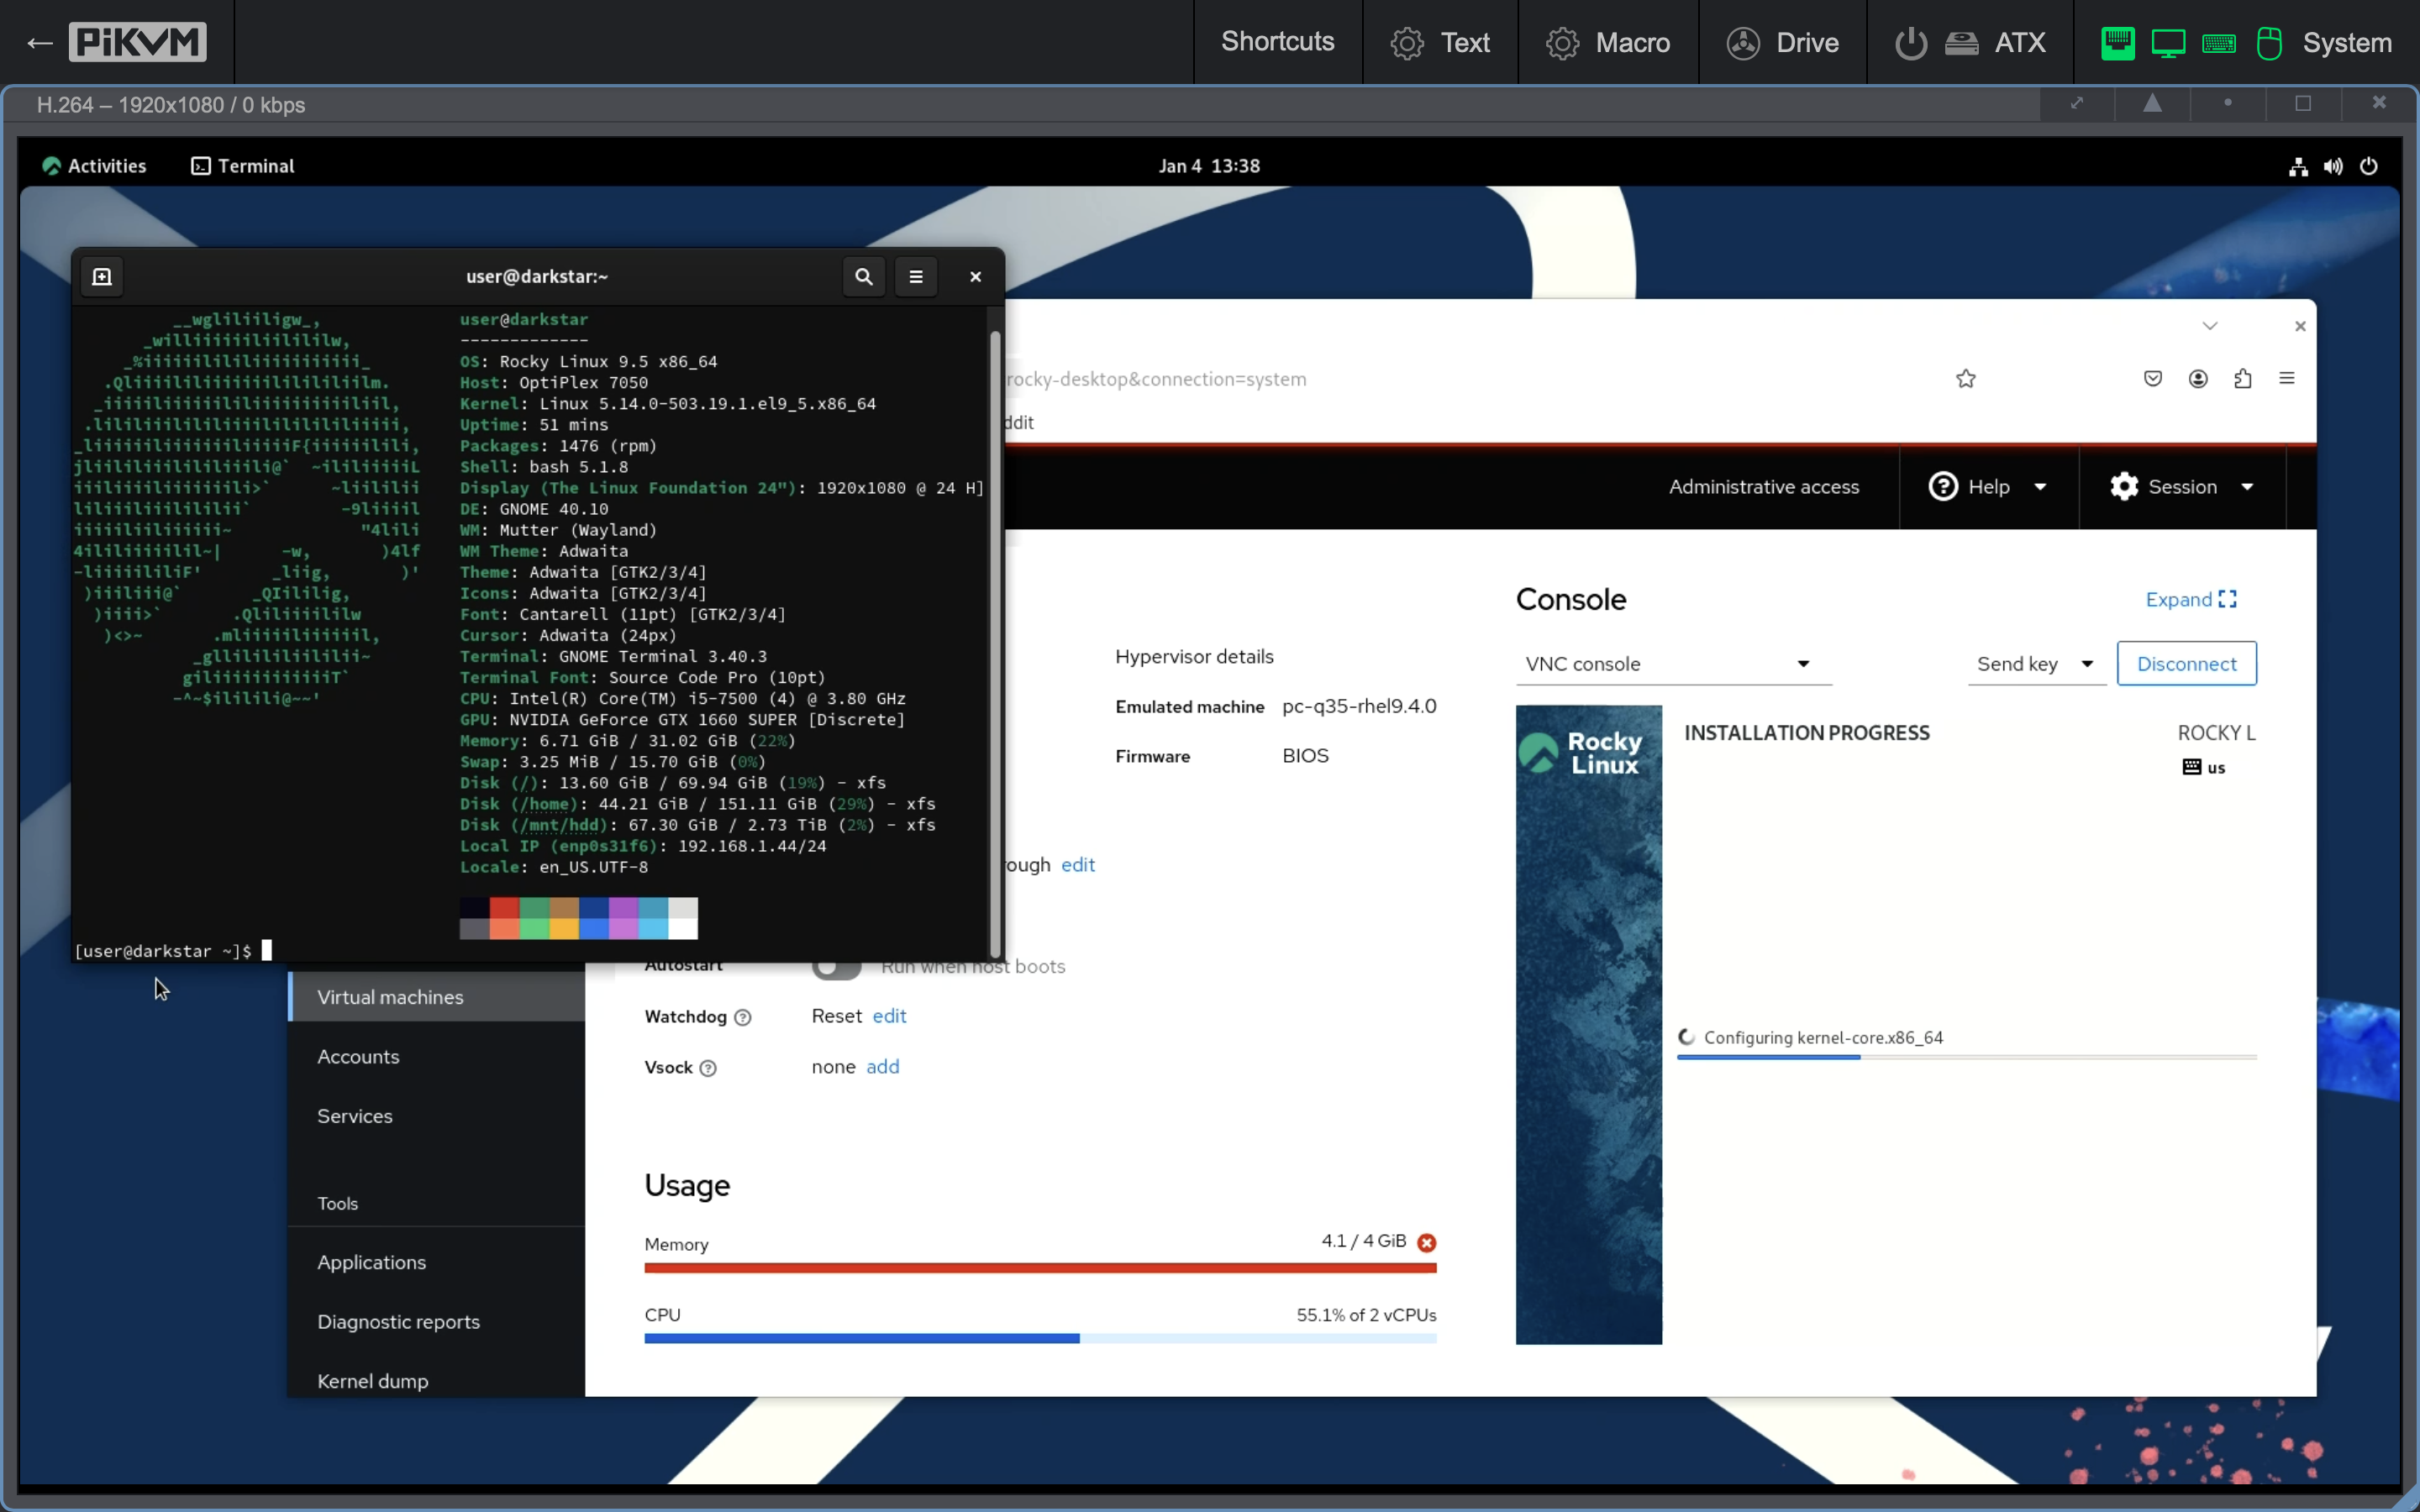Click the green mouse indicator icon

pyautogui.click(x=2269, y=43)
